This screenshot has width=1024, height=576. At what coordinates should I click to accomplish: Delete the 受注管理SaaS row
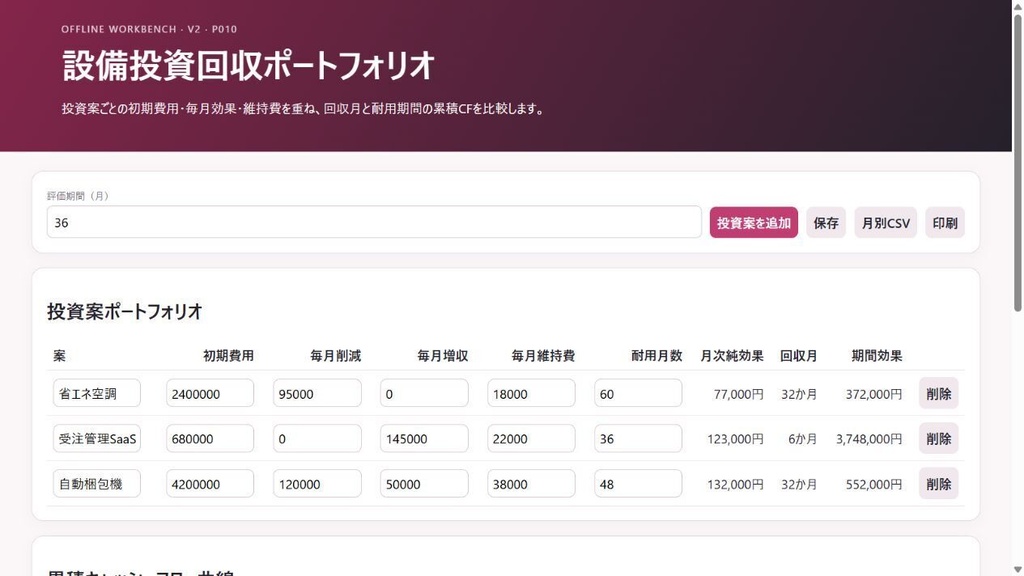click(x=938, y=439)
